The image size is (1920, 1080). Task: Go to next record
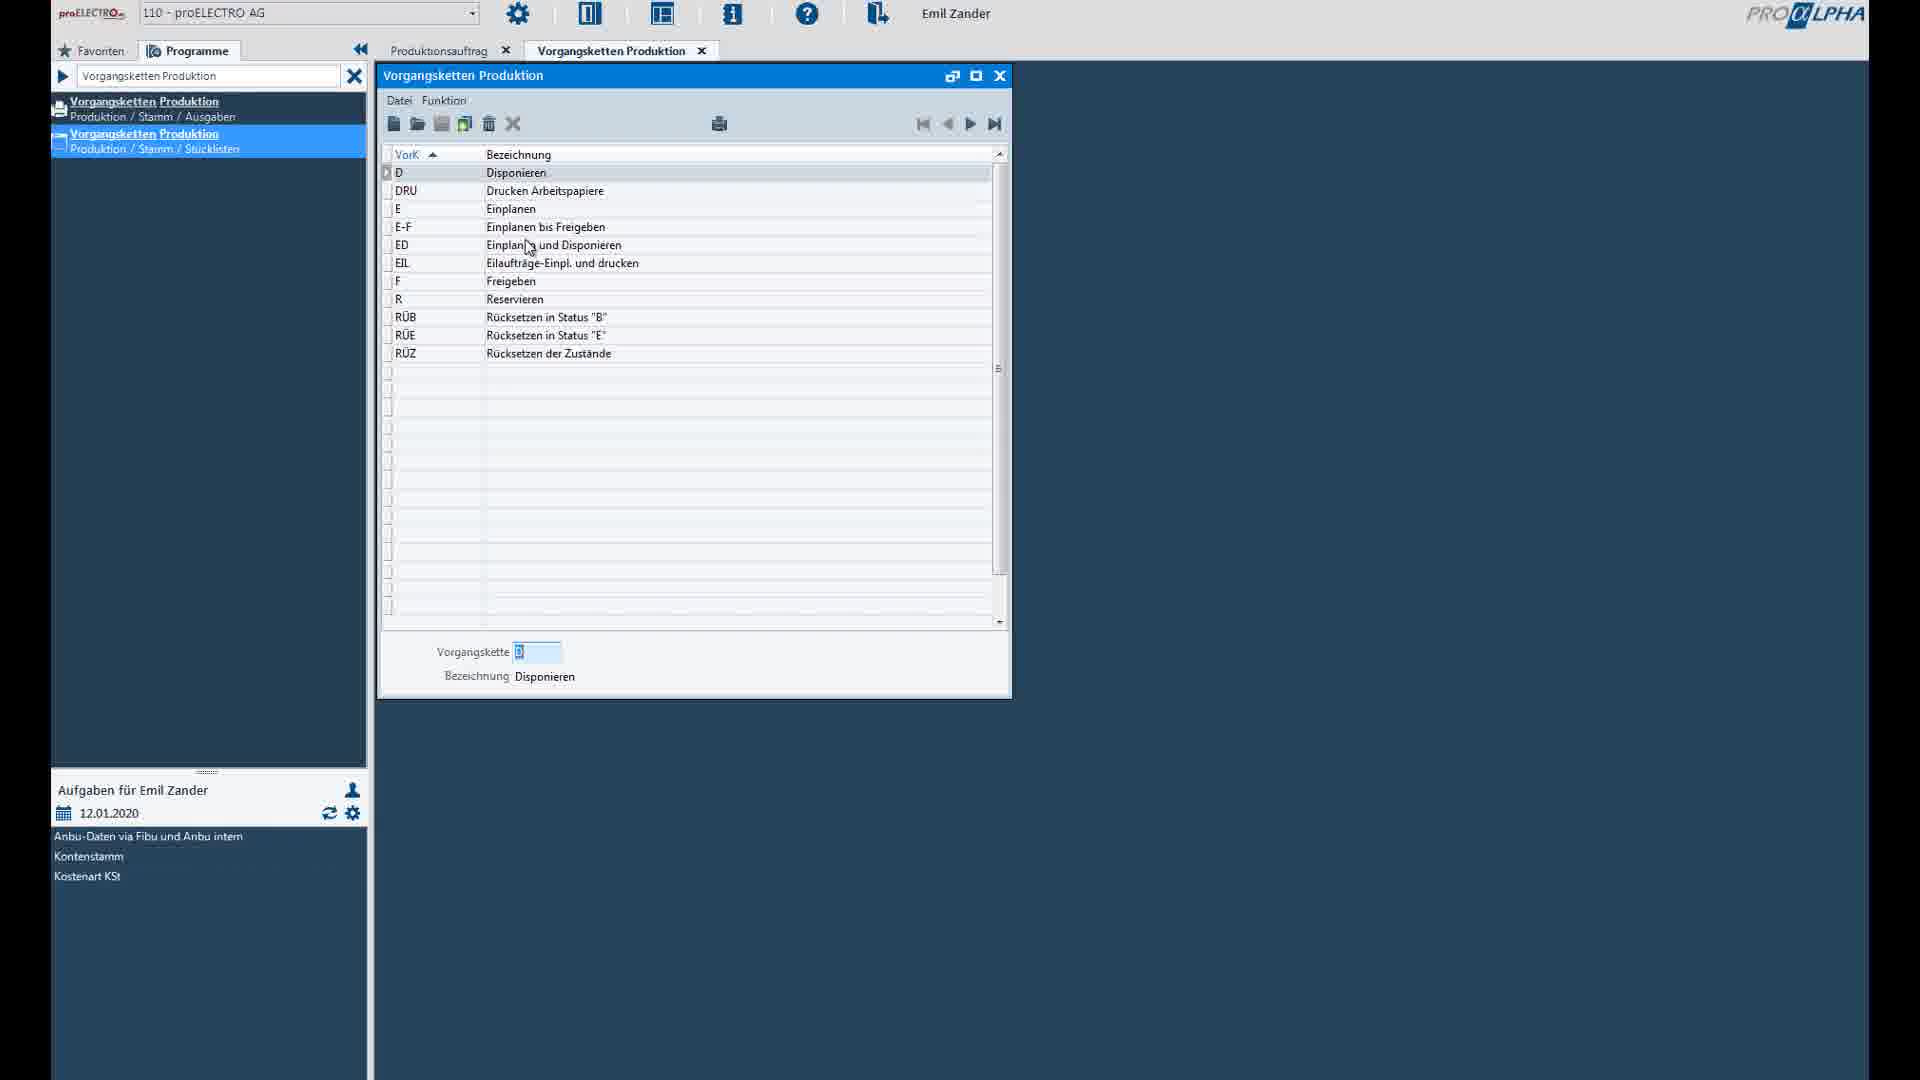970,124
